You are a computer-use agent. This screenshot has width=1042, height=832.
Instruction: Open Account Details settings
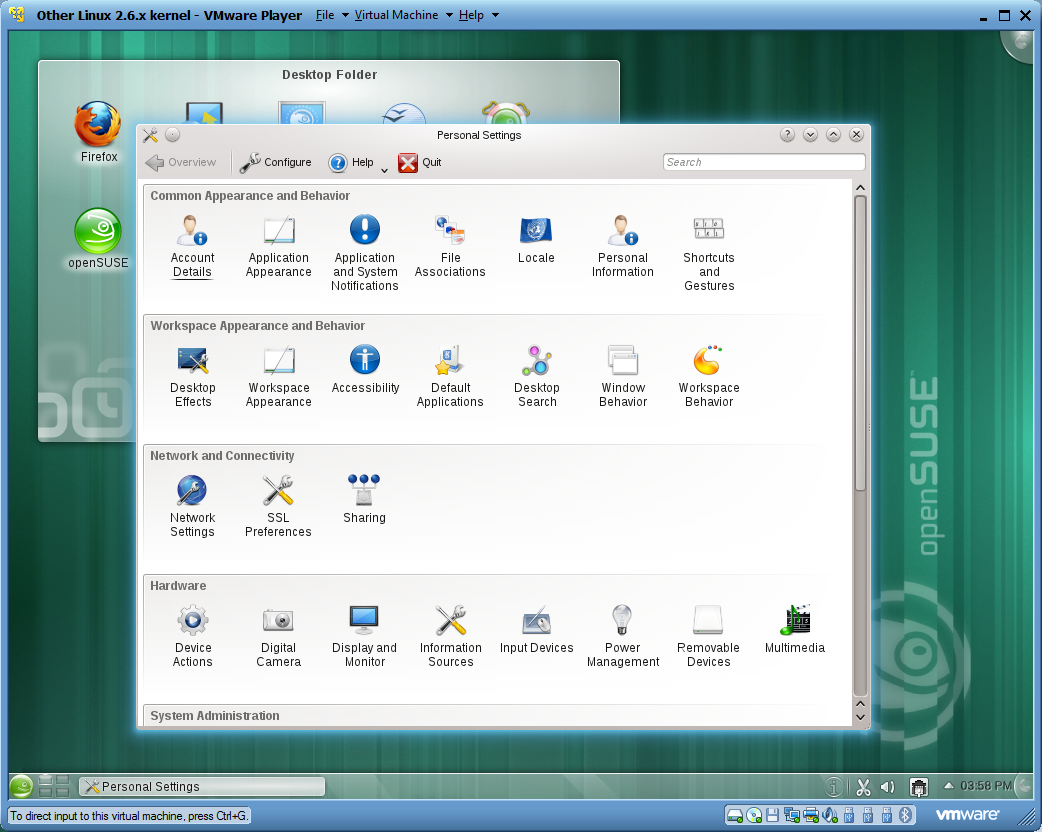click(192, 246)
